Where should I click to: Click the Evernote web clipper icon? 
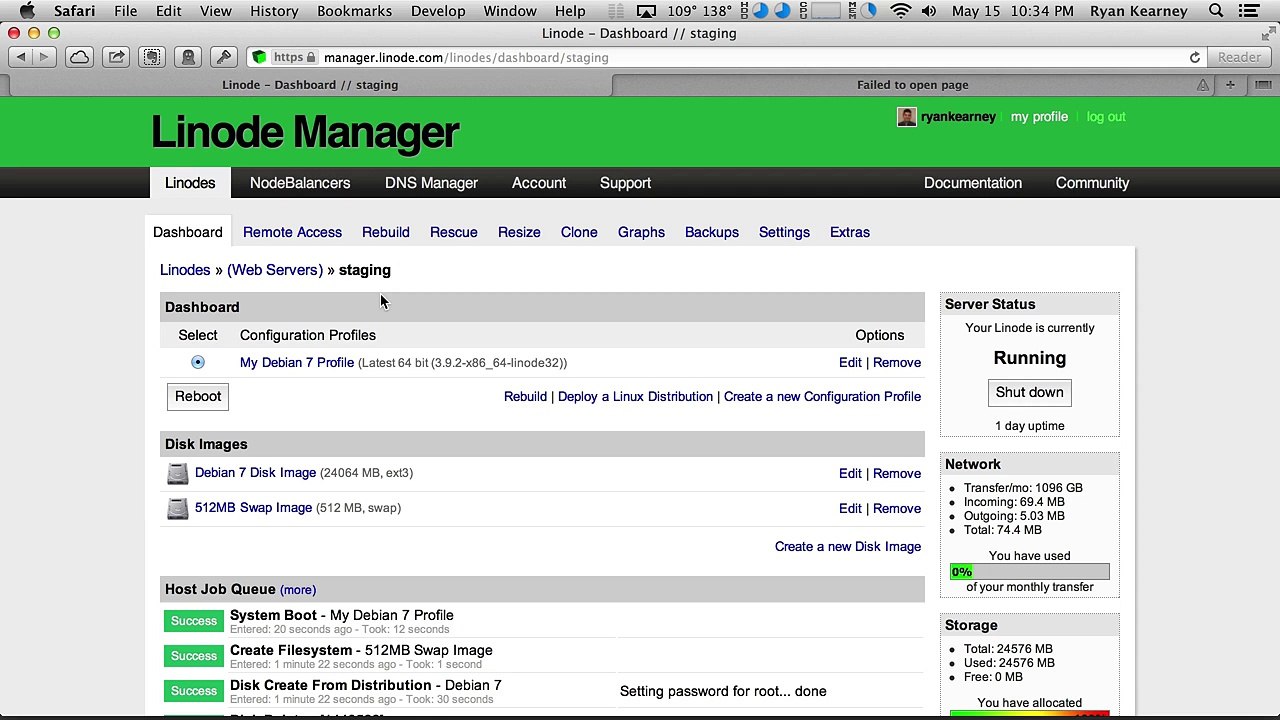[152, 57]
